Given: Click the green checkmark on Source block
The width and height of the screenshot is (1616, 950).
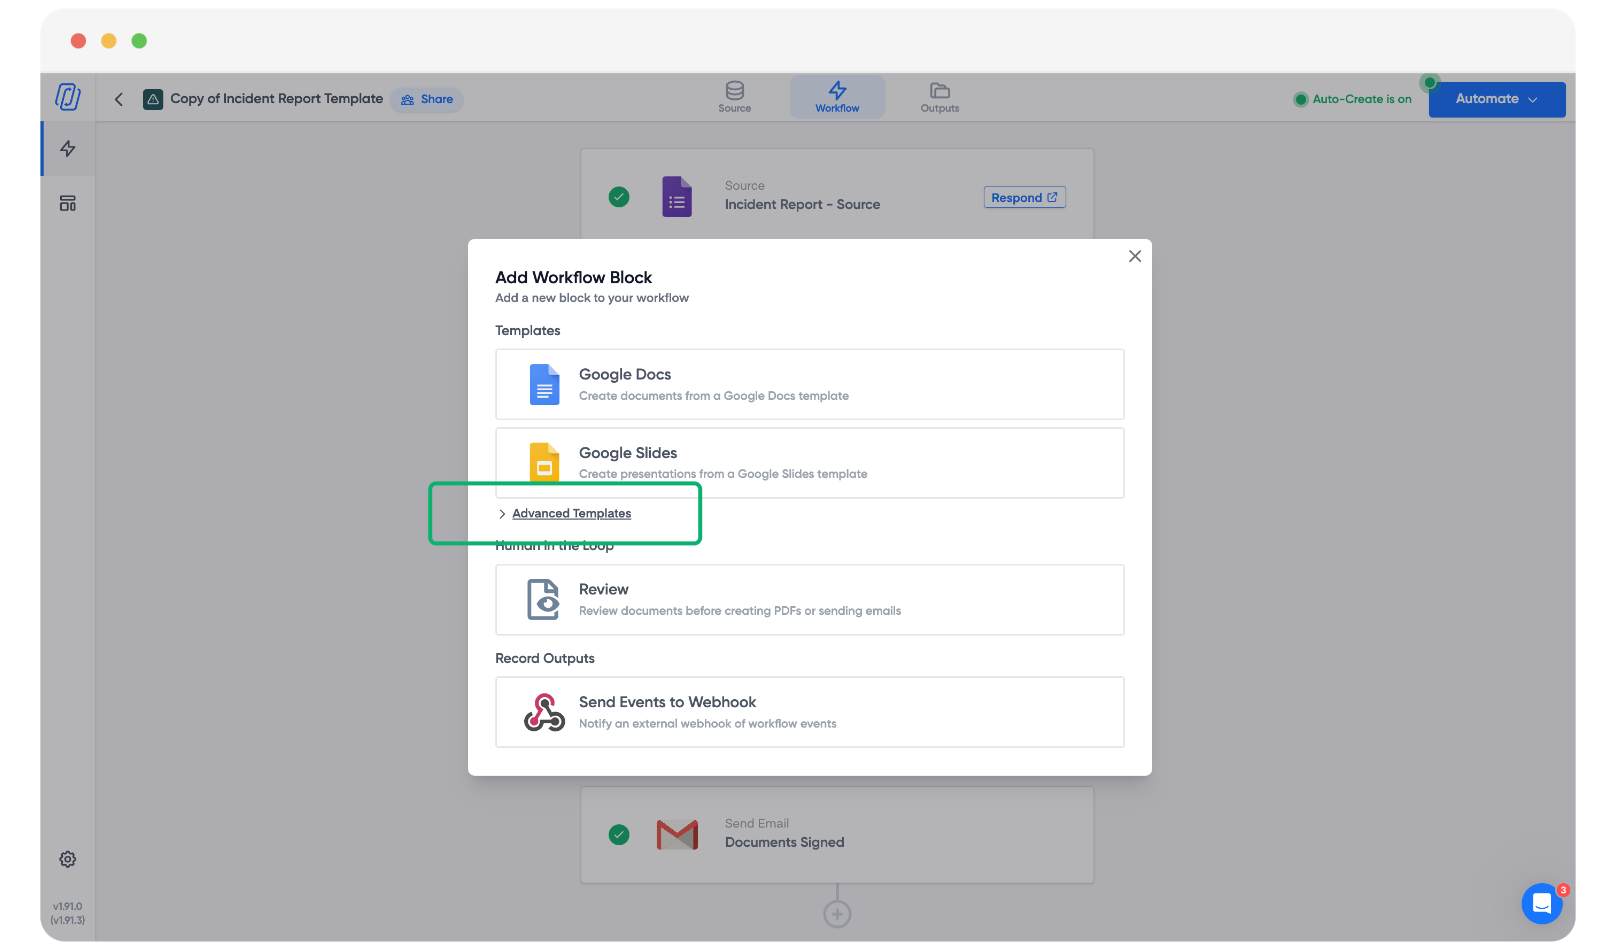Looking at the screenshot, I should tap(619, 197).
